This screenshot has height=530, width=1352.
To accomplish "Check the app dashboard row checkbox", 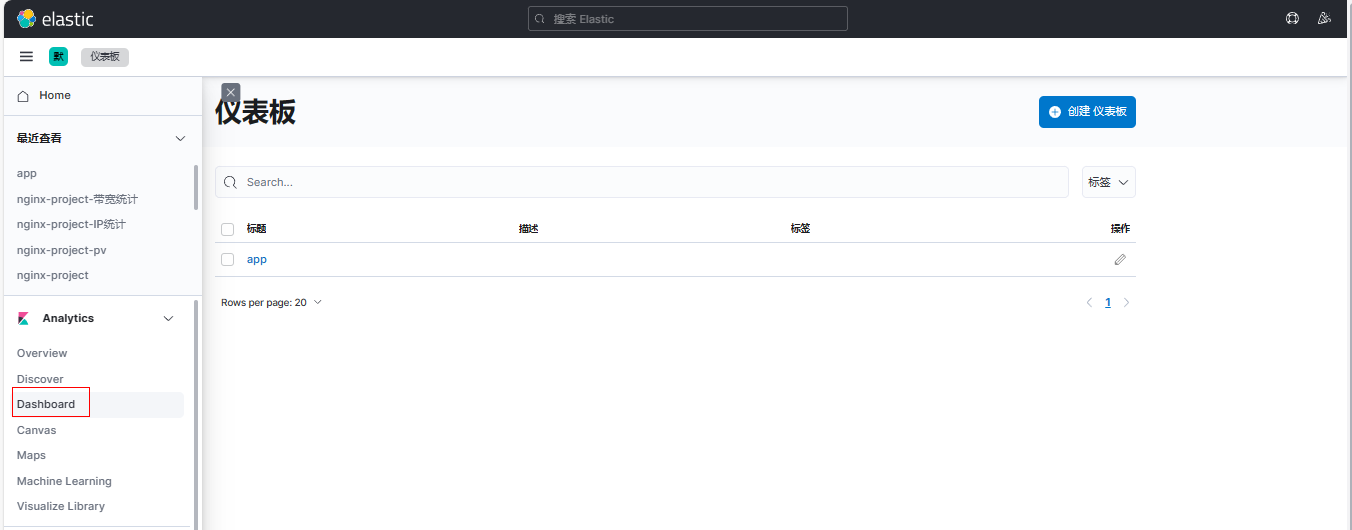I will [228, 260].
